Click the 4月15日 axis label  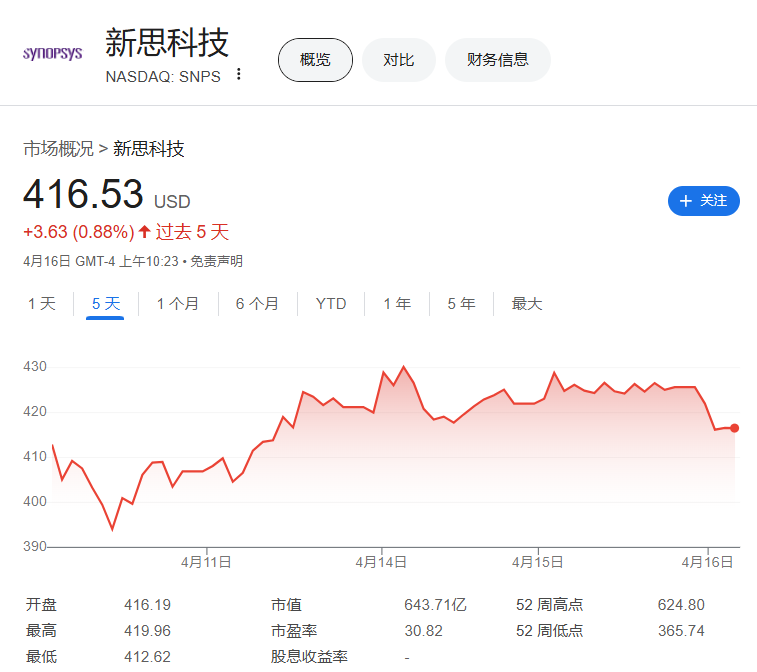(538, 562)
